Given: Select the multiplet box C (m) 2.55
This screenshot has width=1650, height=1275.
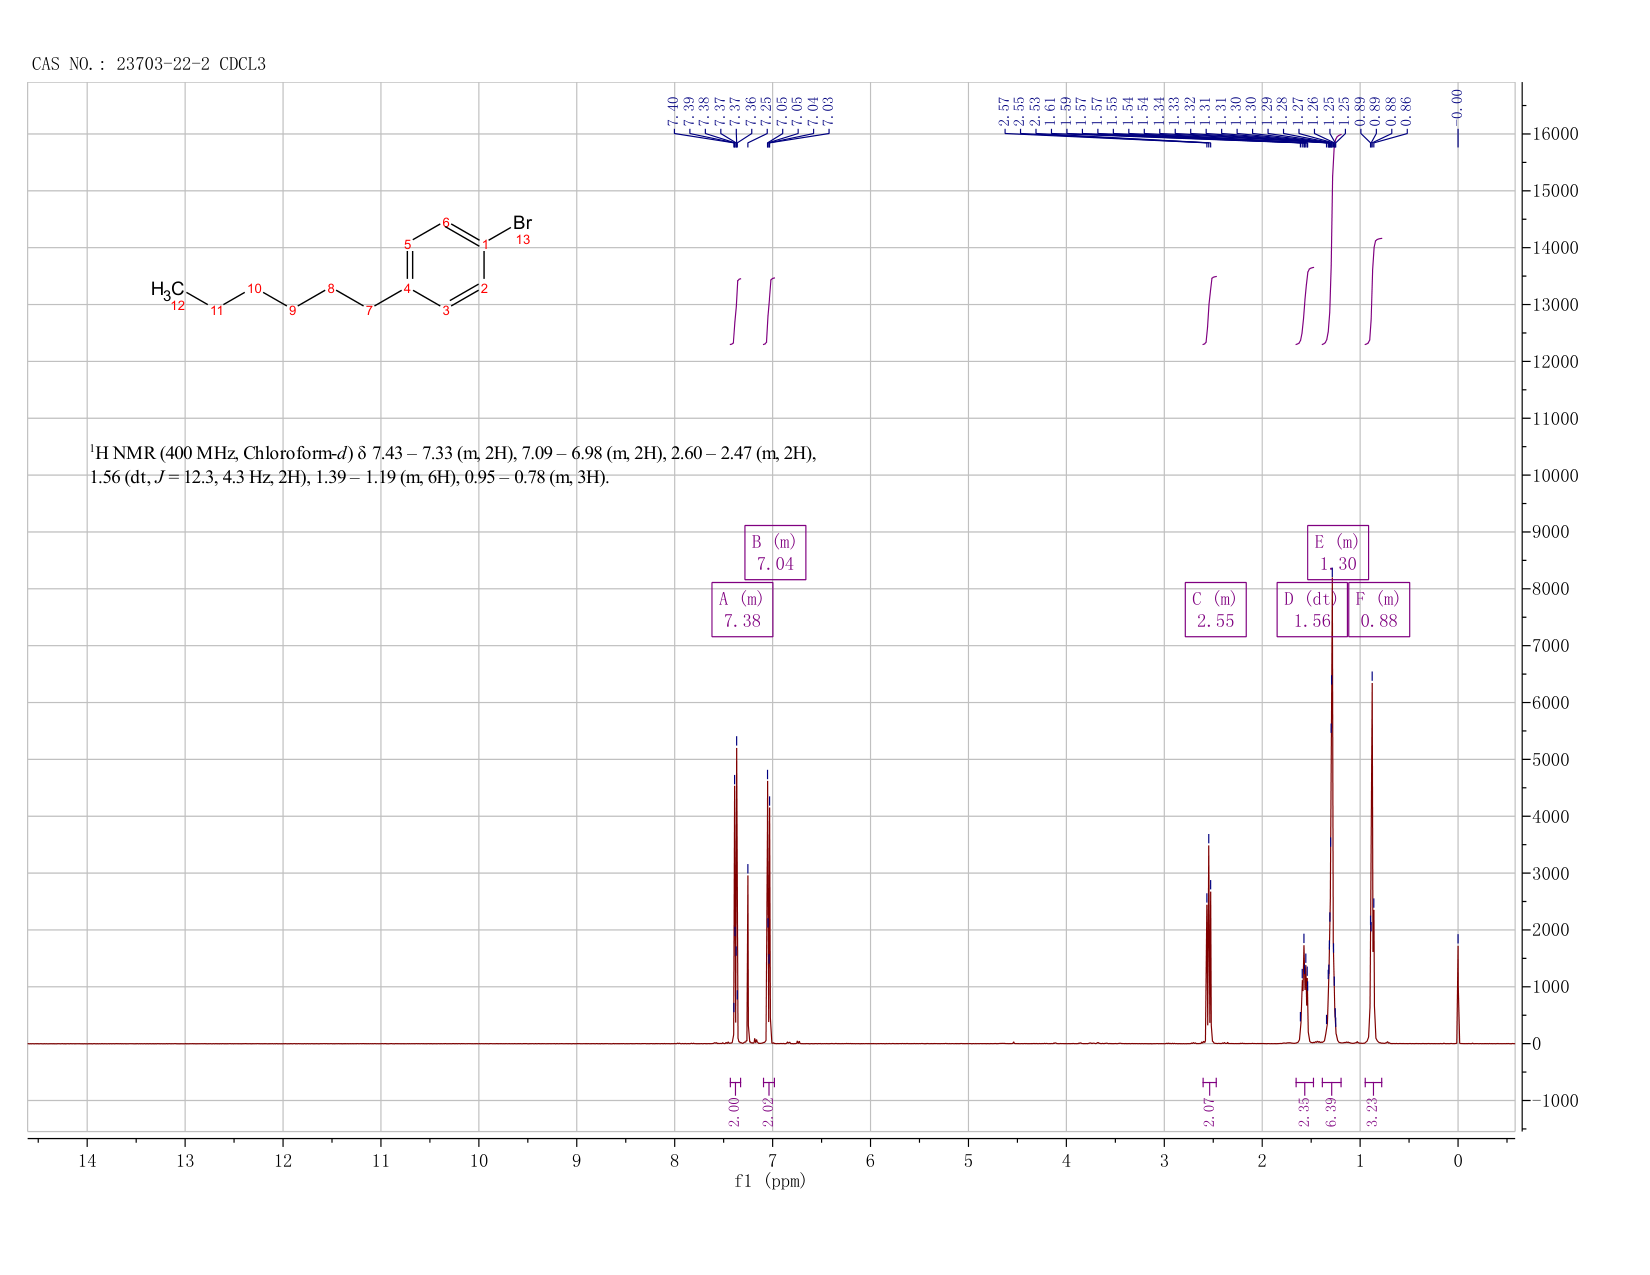Looking at the screenshot, I should pos(1215,609).
